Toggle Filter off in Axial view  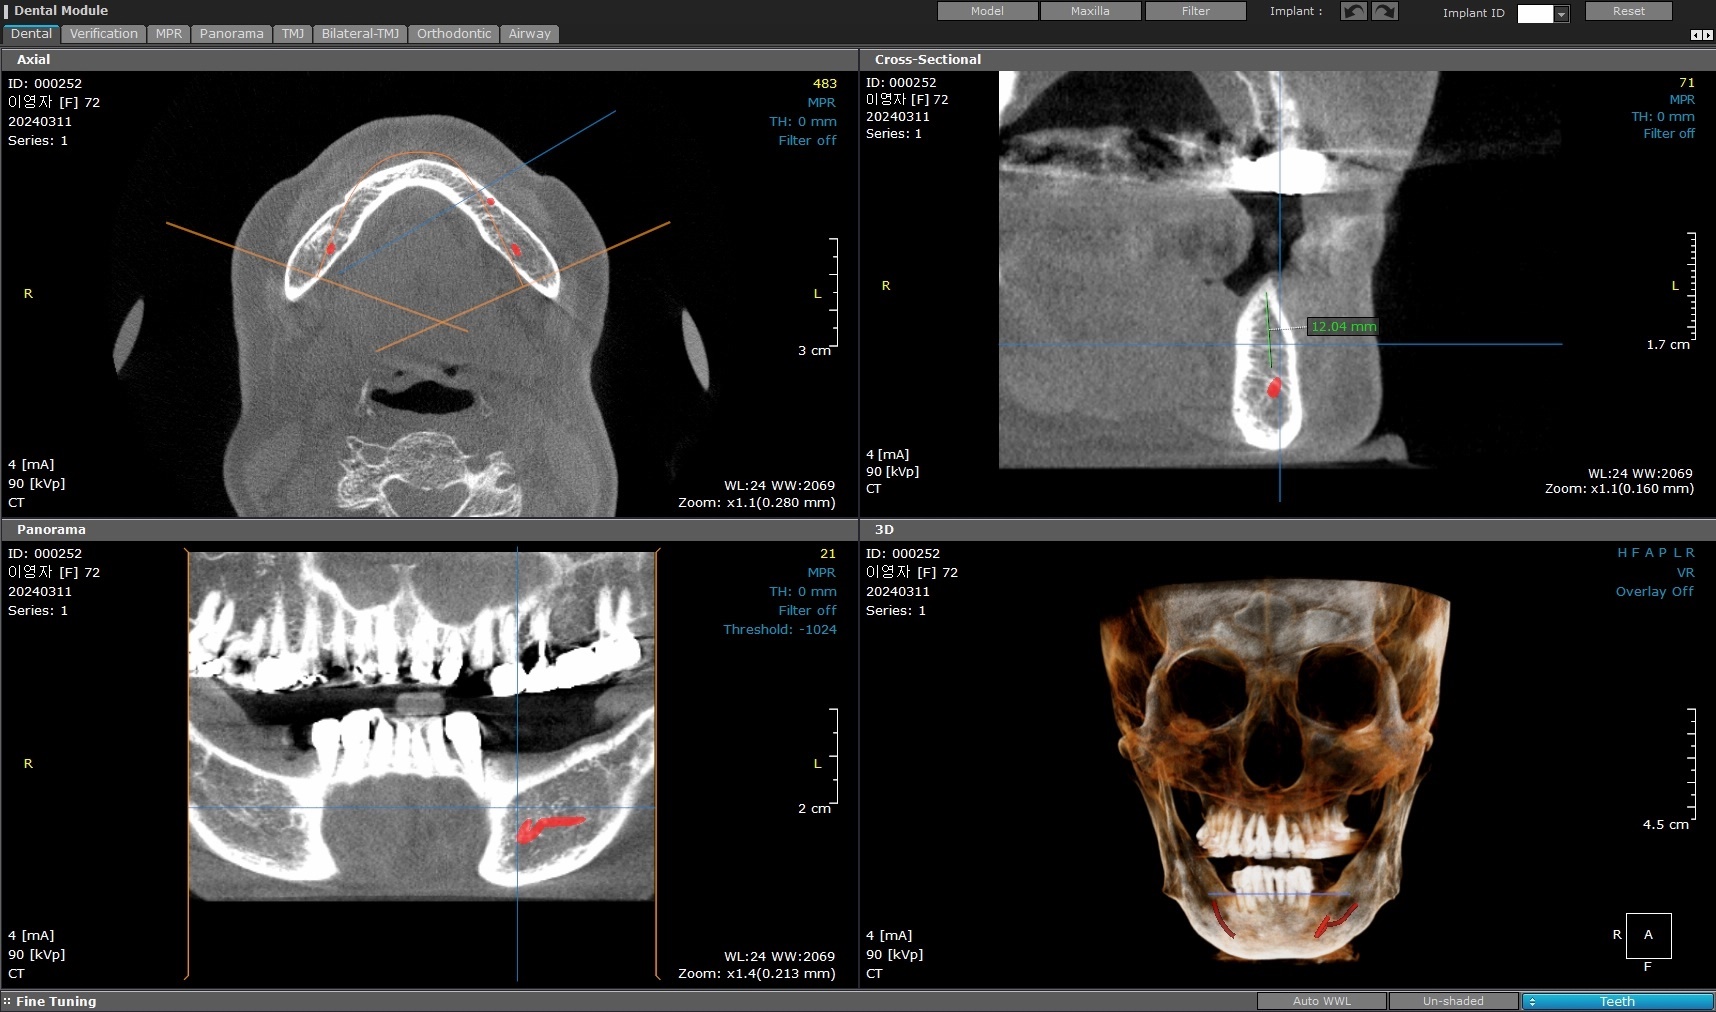coord(807,141)
